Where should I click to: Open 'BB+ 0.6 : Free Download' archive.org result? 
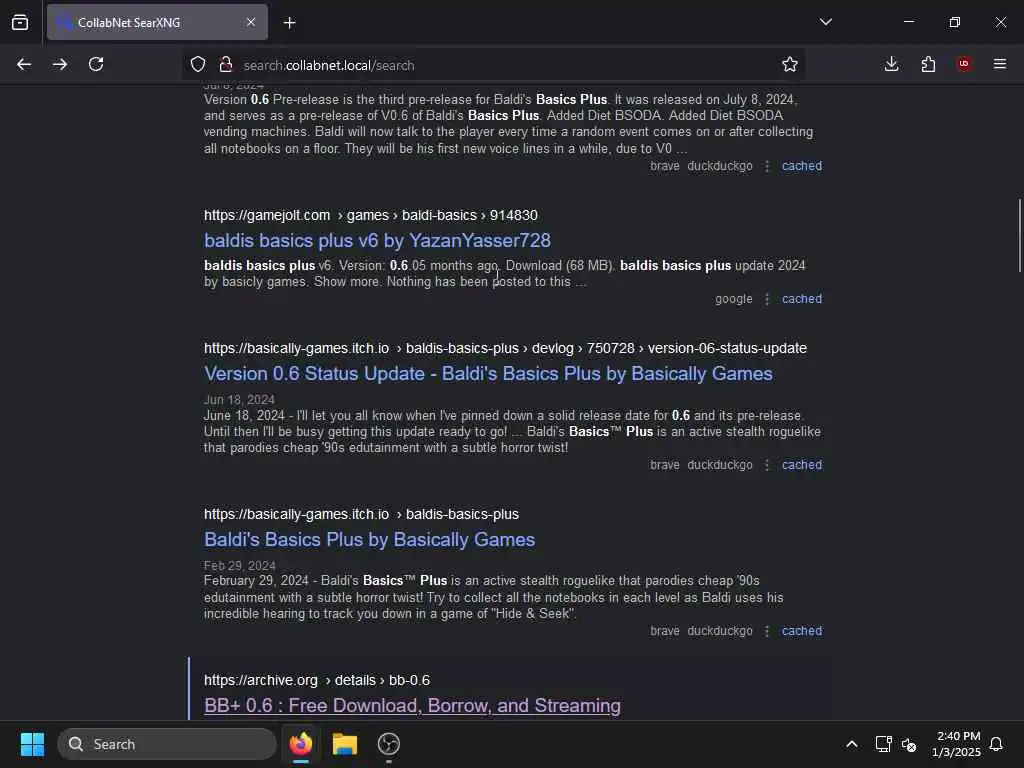(x=413, y=705)
